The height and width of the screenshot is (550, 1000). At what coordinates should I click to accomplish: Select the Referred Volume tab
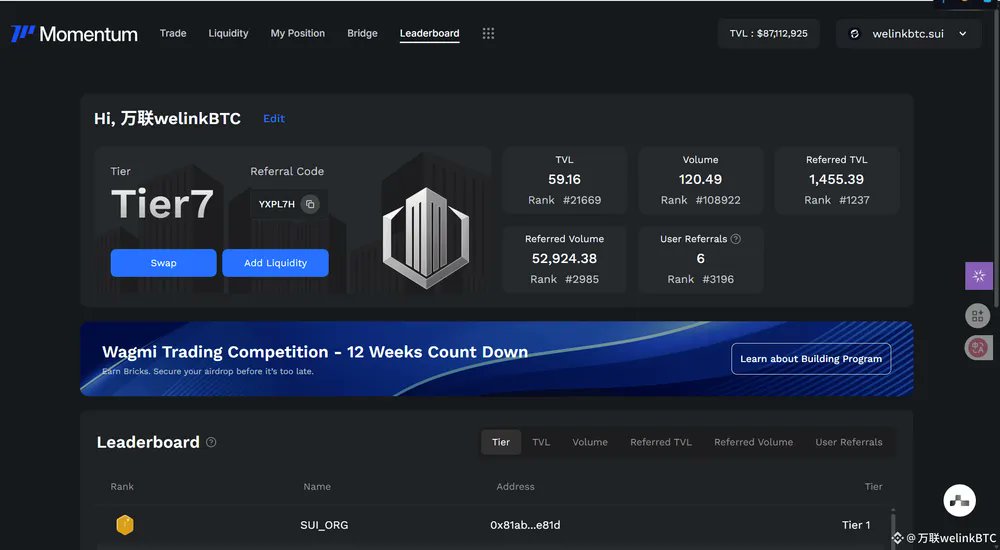click(753, 442)
